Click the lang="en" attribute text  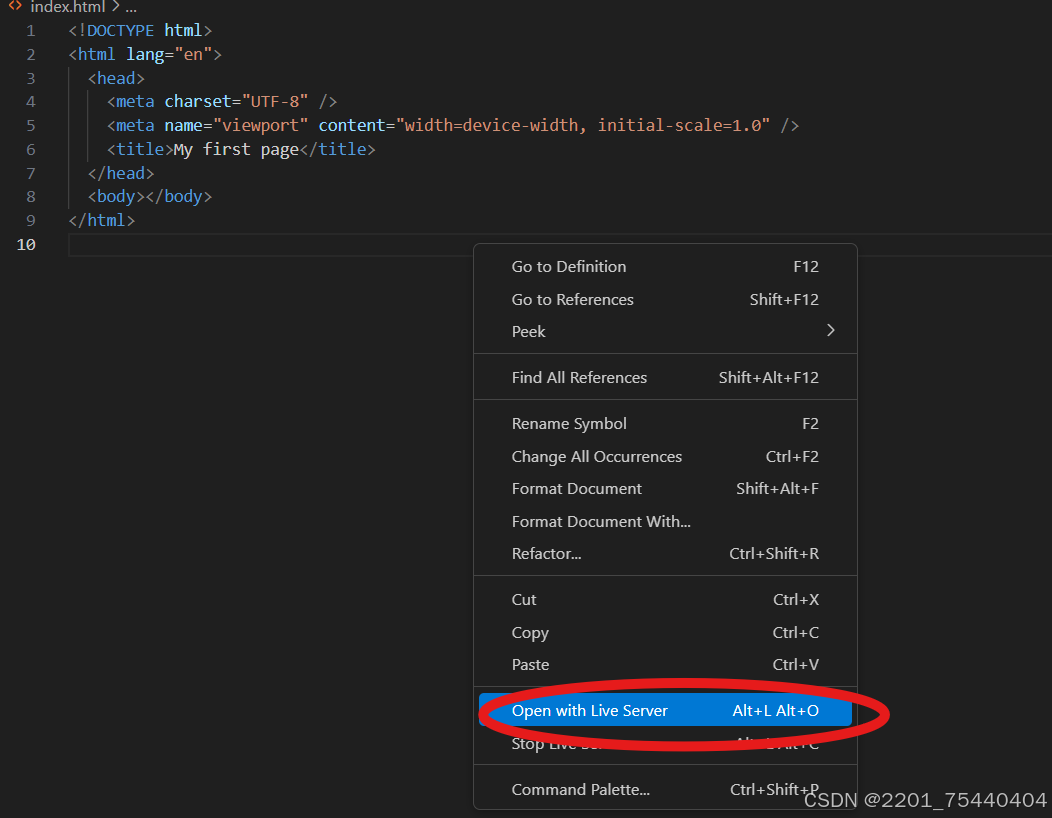point(169,54)
